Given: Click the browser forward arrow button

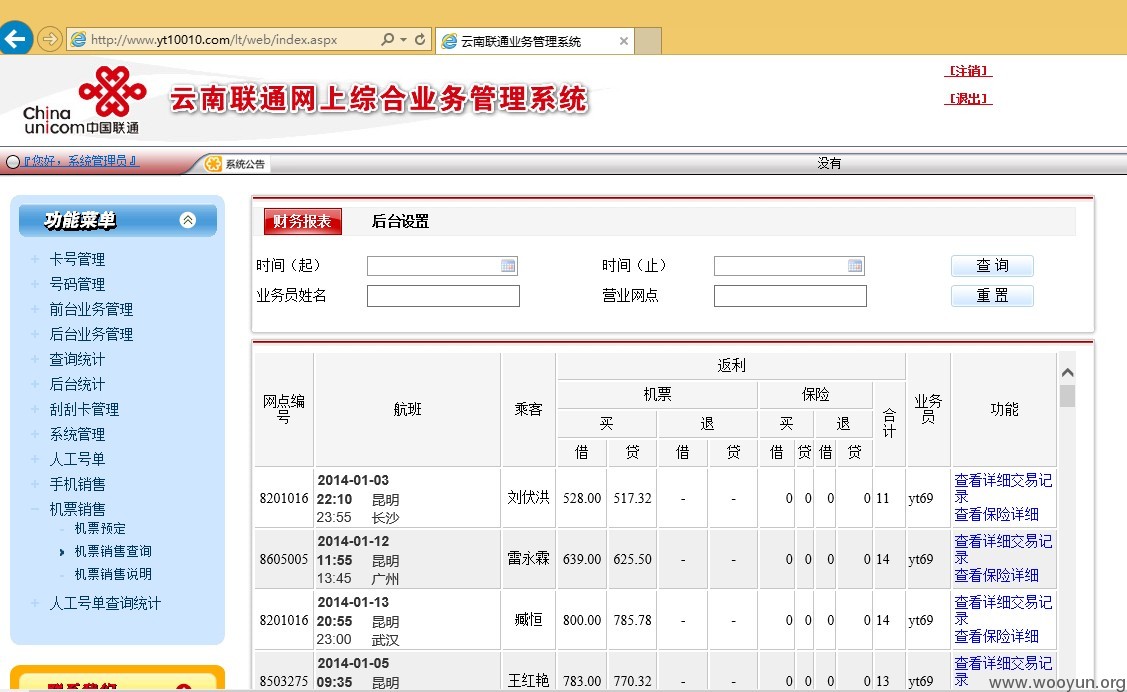Looking at the screenshot, I should 50,39.
